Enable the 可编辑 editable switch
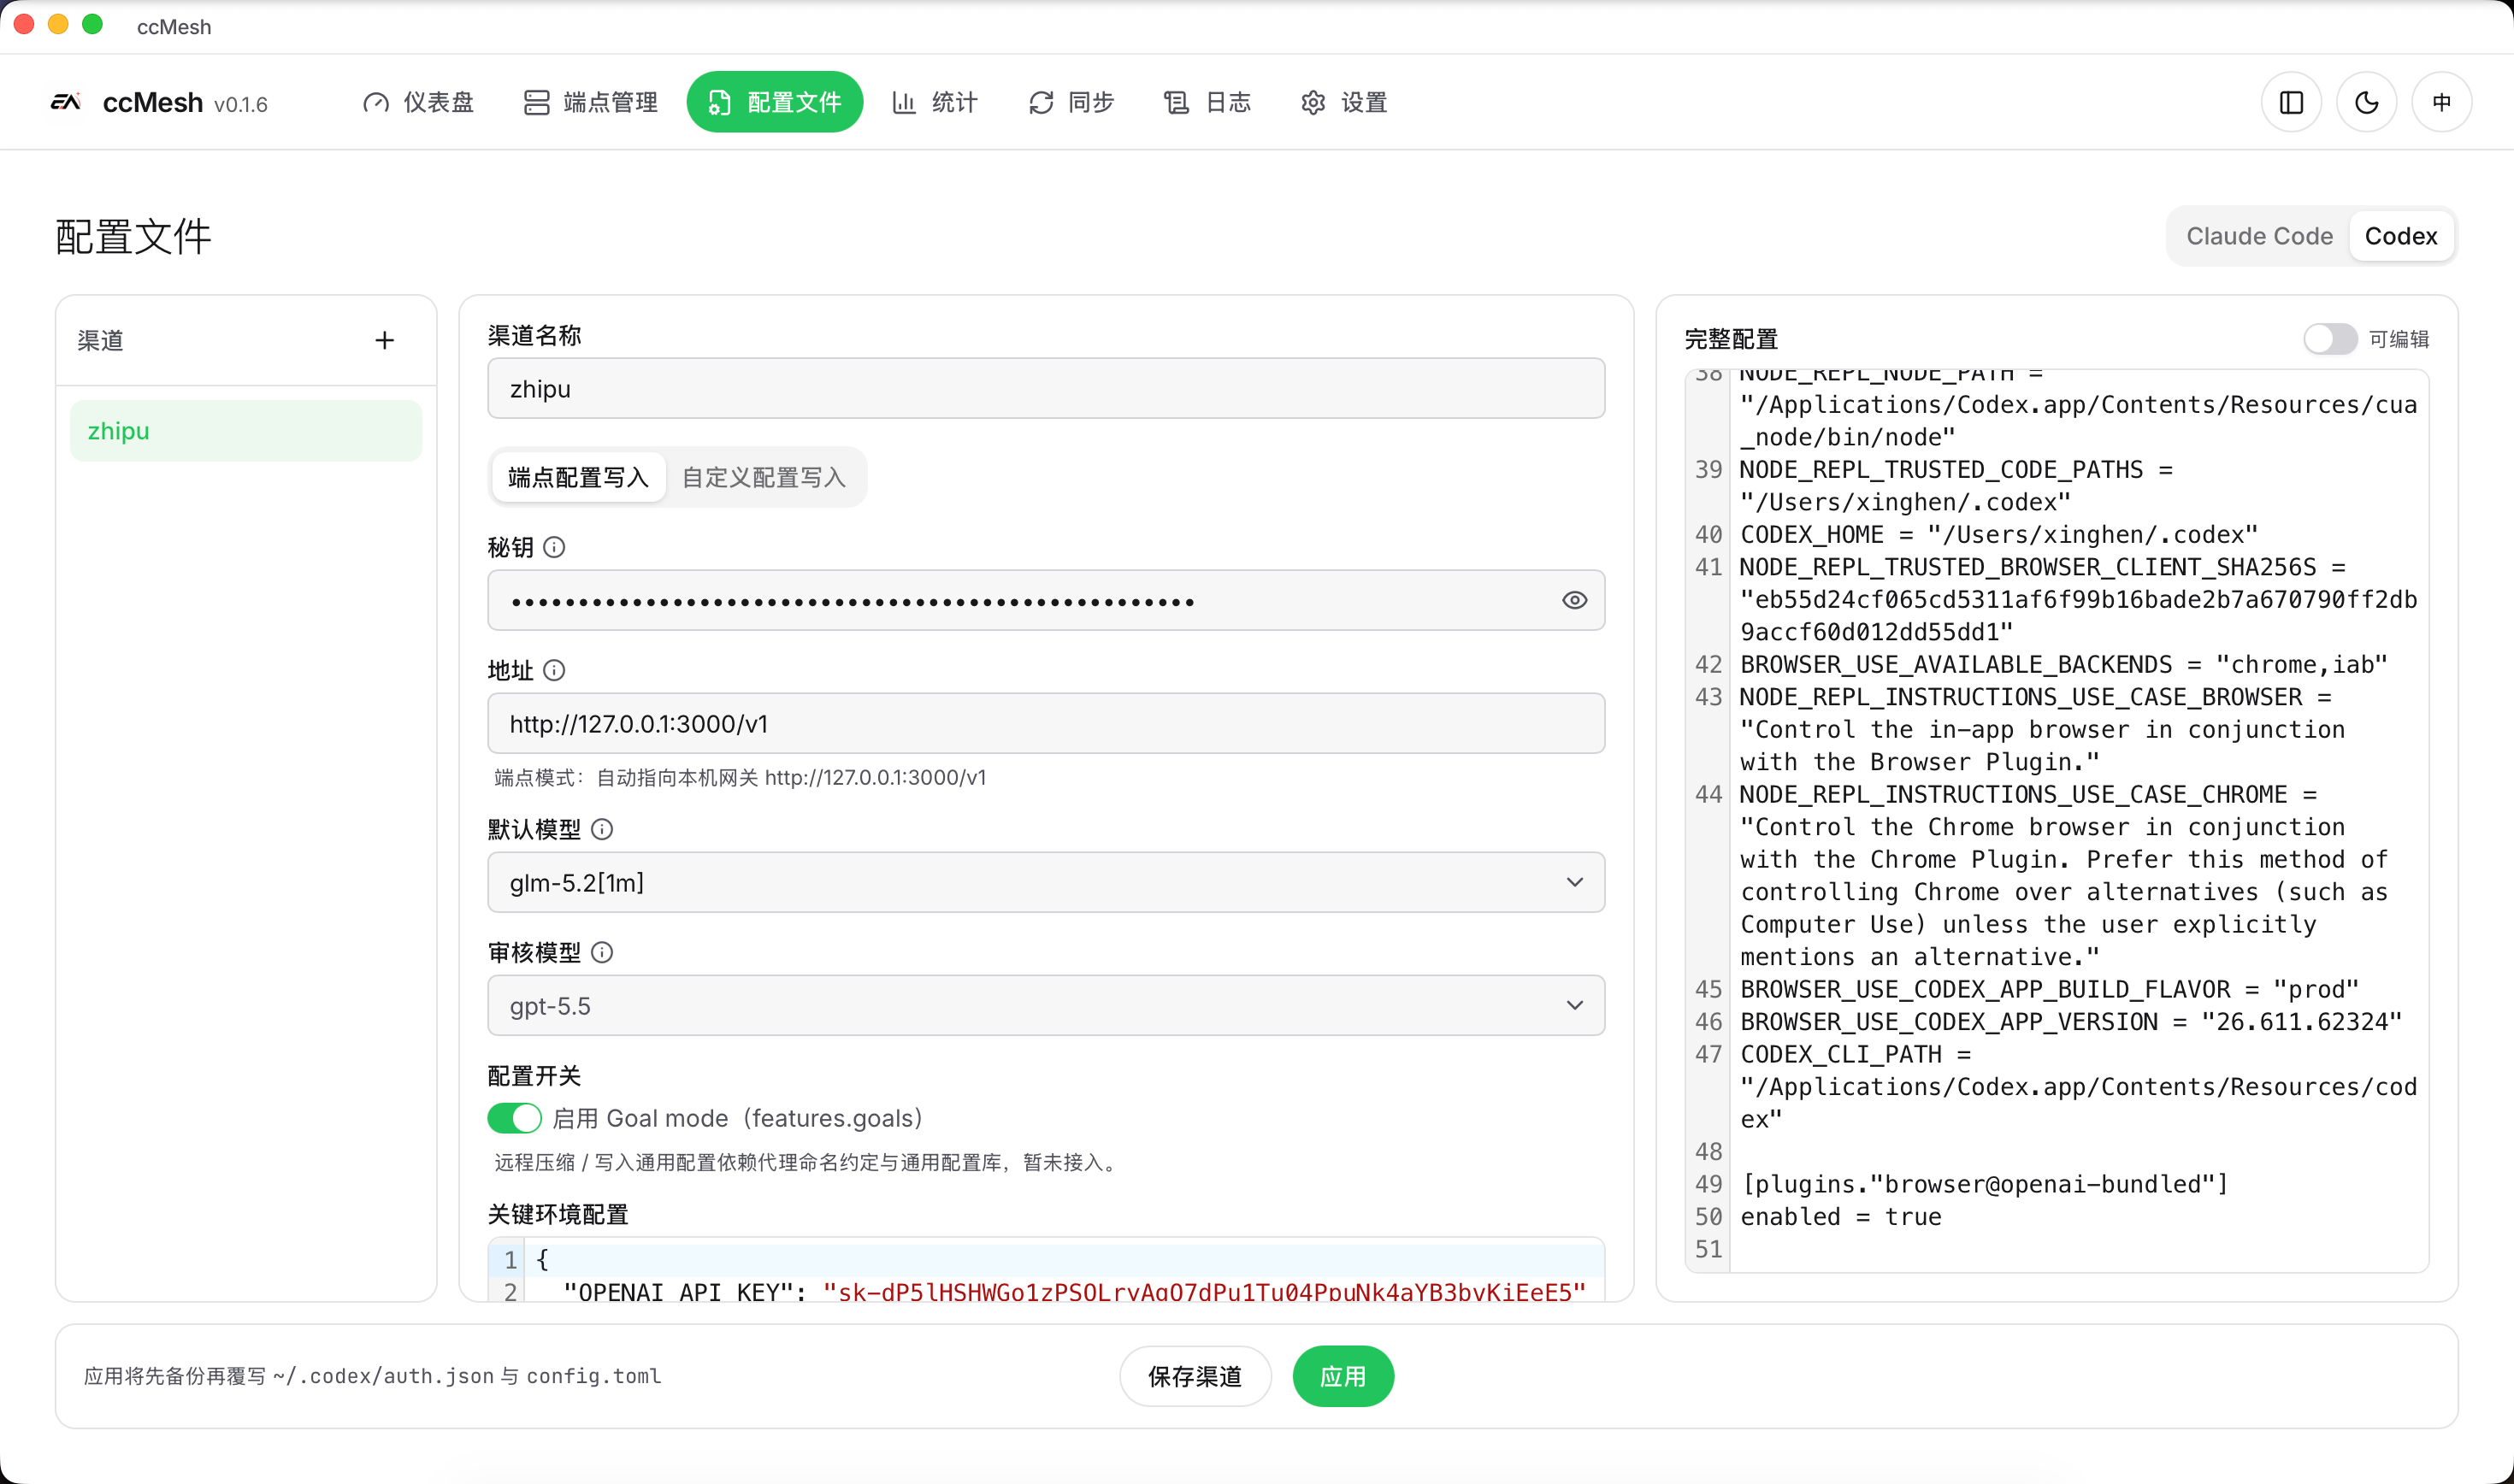 click(2330, 339)
